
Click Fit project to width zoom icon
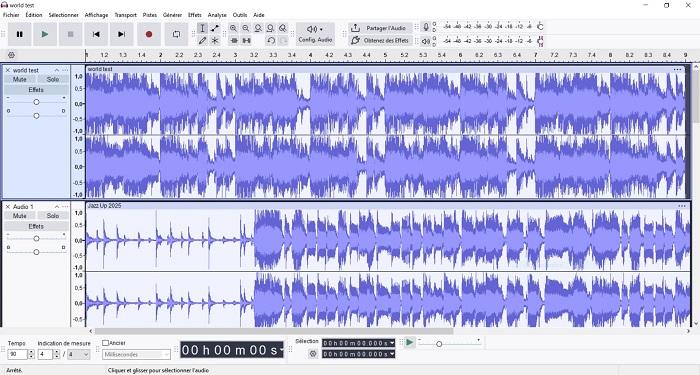pos(271,28)
